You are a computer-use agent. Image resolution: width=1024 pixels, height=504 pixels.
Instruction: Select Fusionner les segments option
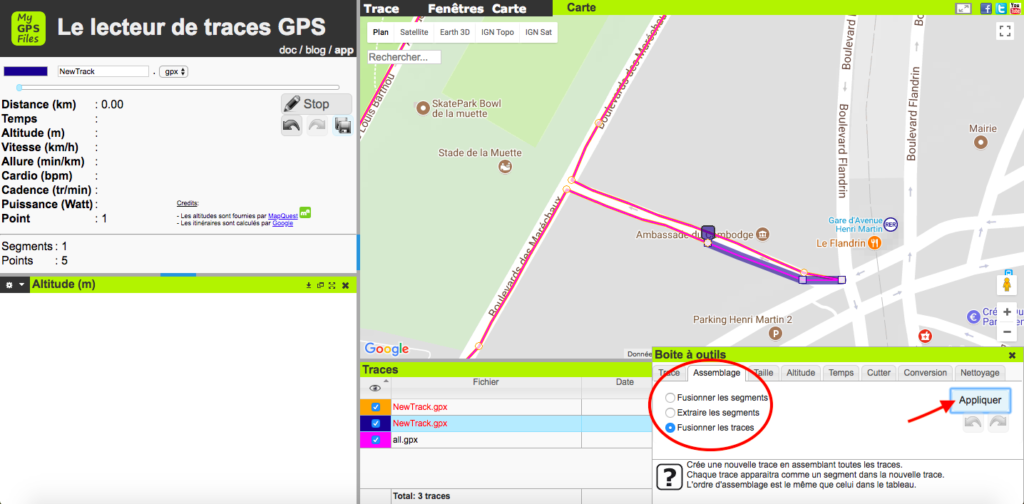coord(670,398)
